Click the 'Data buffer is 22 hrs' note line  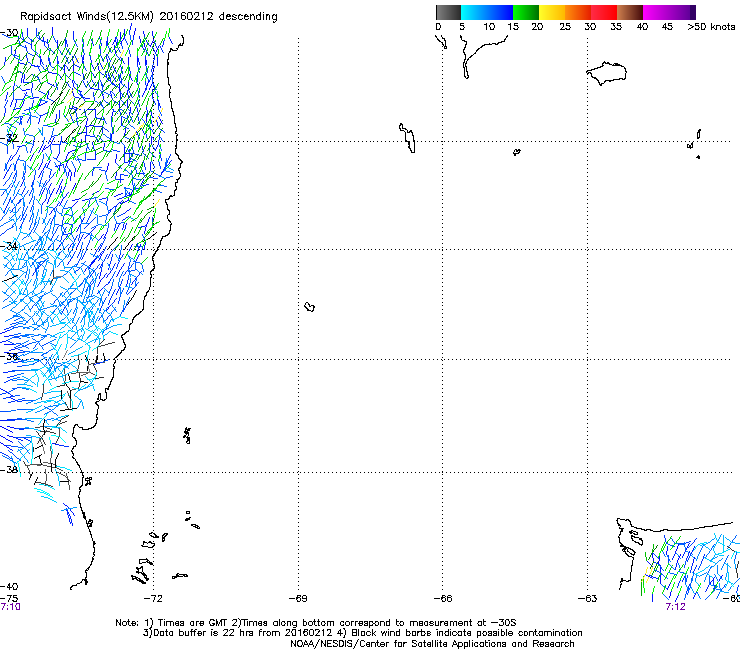tap(362, 633)
